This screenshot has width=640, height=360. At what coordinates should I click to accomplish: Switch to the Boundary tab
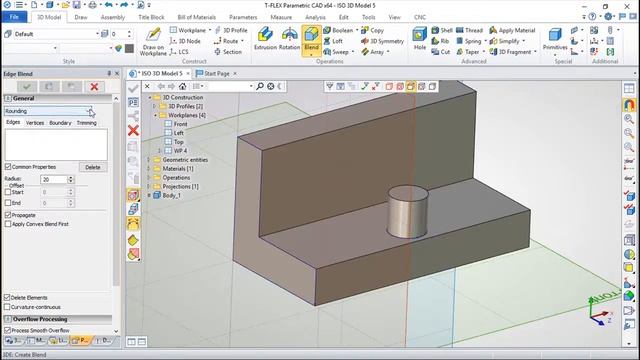click(x=60, y=122)
